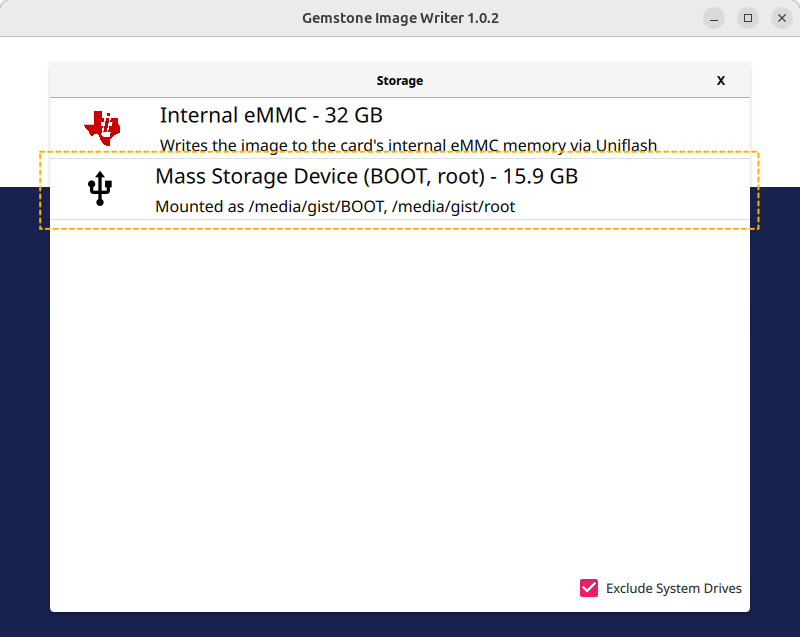The width and height of the screenshot is (800, 637).
Task: Untick the pink Exclude System Drives checkbox
Action: [589, 588]
